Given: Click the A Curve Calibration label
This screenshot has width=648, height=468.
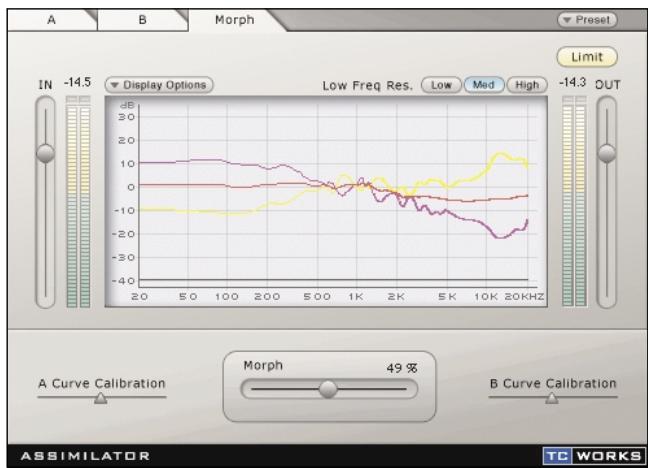Looking at the screenshot, I should pyautogui.click(x=102, y=384).
